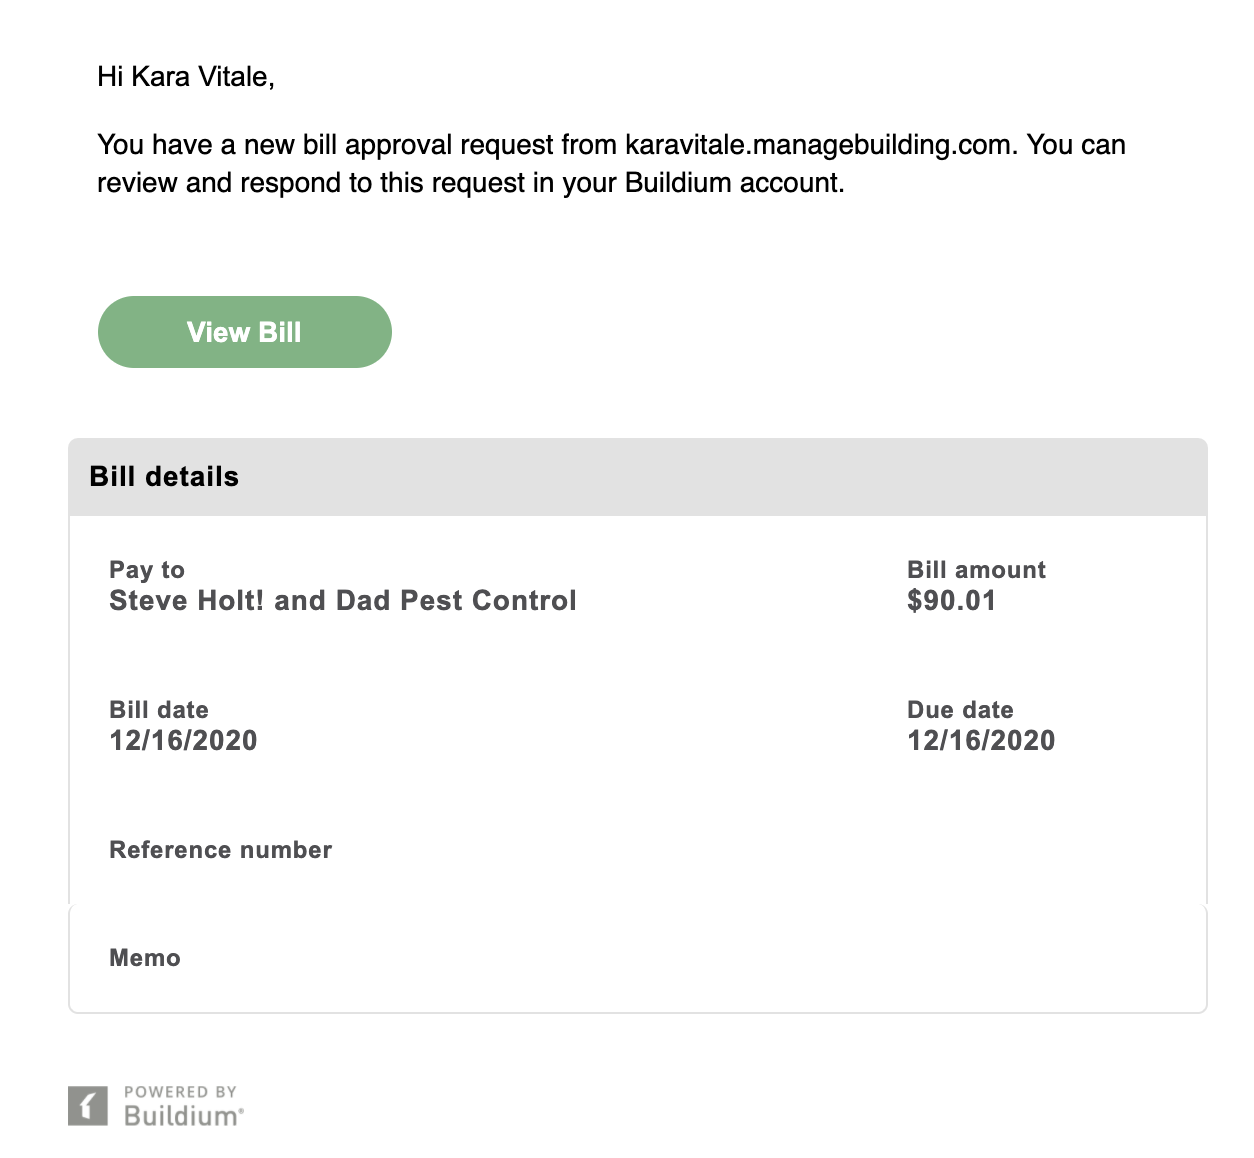Click the $90.01 bill amount value
This screenshot has height=1158, width=1254.
pyautogui.click(x=951, y=601)
